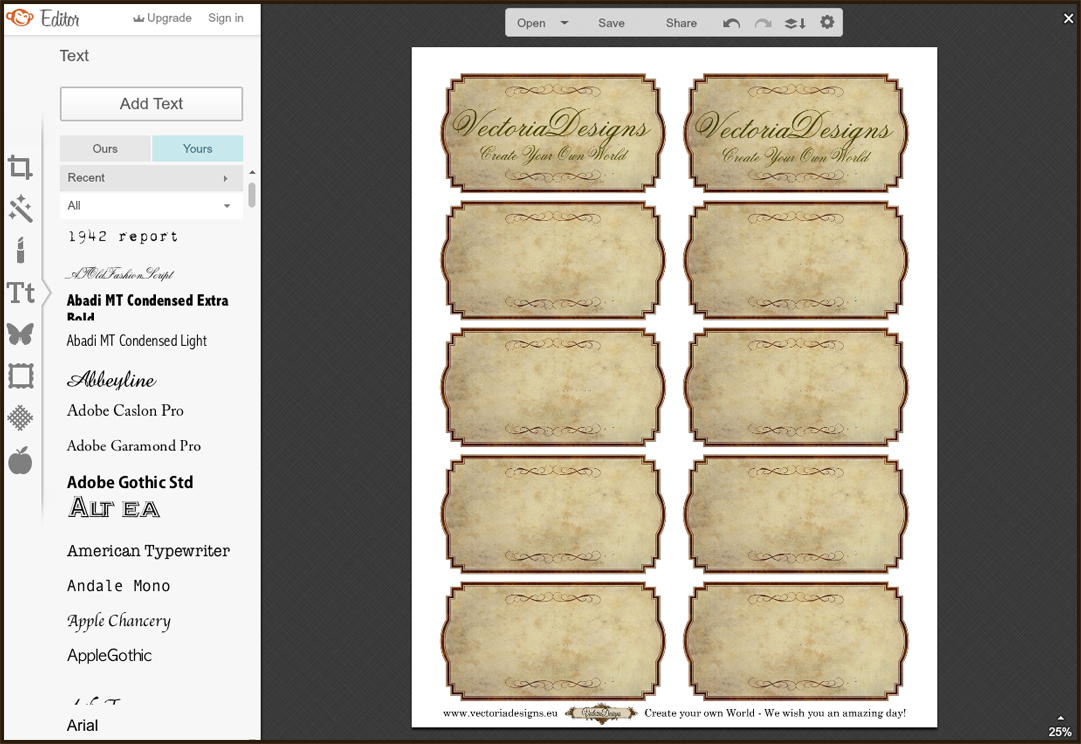Click the Sign in link
1081x744 pixels.
tap(225, 18)
